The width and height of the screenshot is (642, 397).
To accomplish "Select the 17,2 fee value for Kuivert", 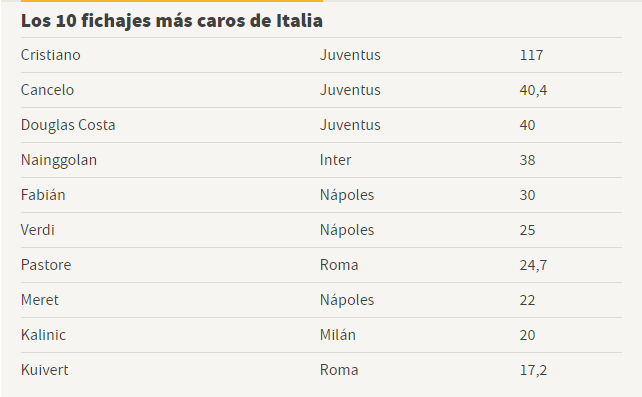I will [x=533, y=370].
